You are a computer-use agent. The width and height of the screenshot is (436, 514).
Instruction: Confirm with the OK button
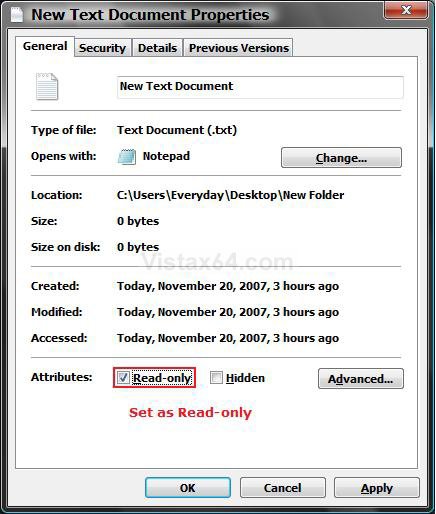point(188,488)
